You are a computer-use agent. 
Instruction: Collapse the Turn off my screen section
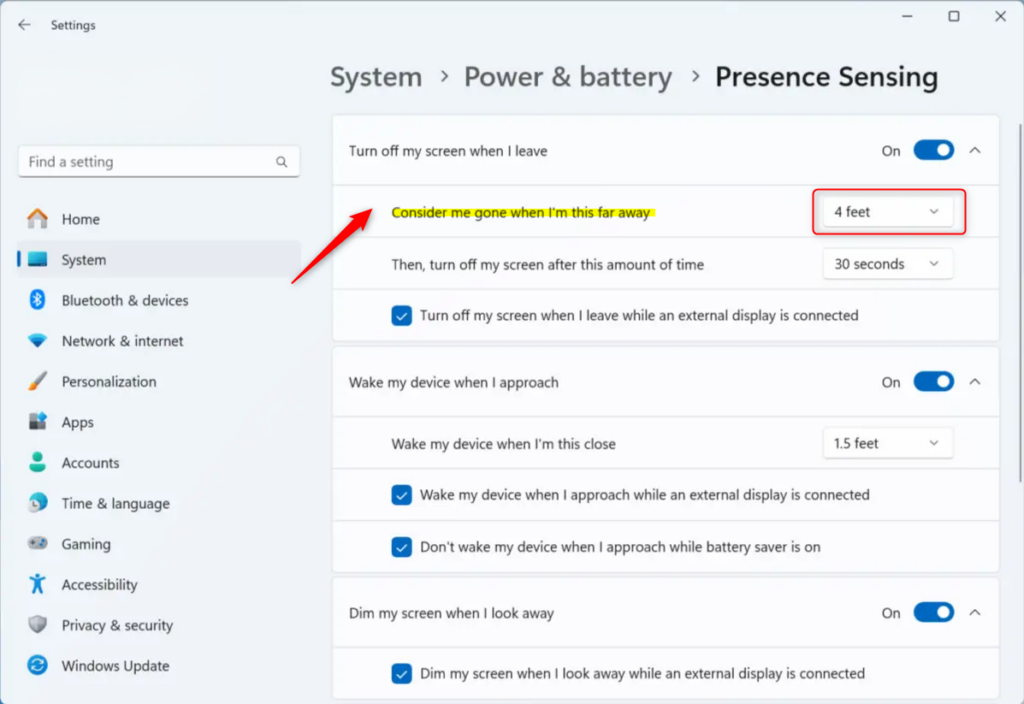(975, 151)
